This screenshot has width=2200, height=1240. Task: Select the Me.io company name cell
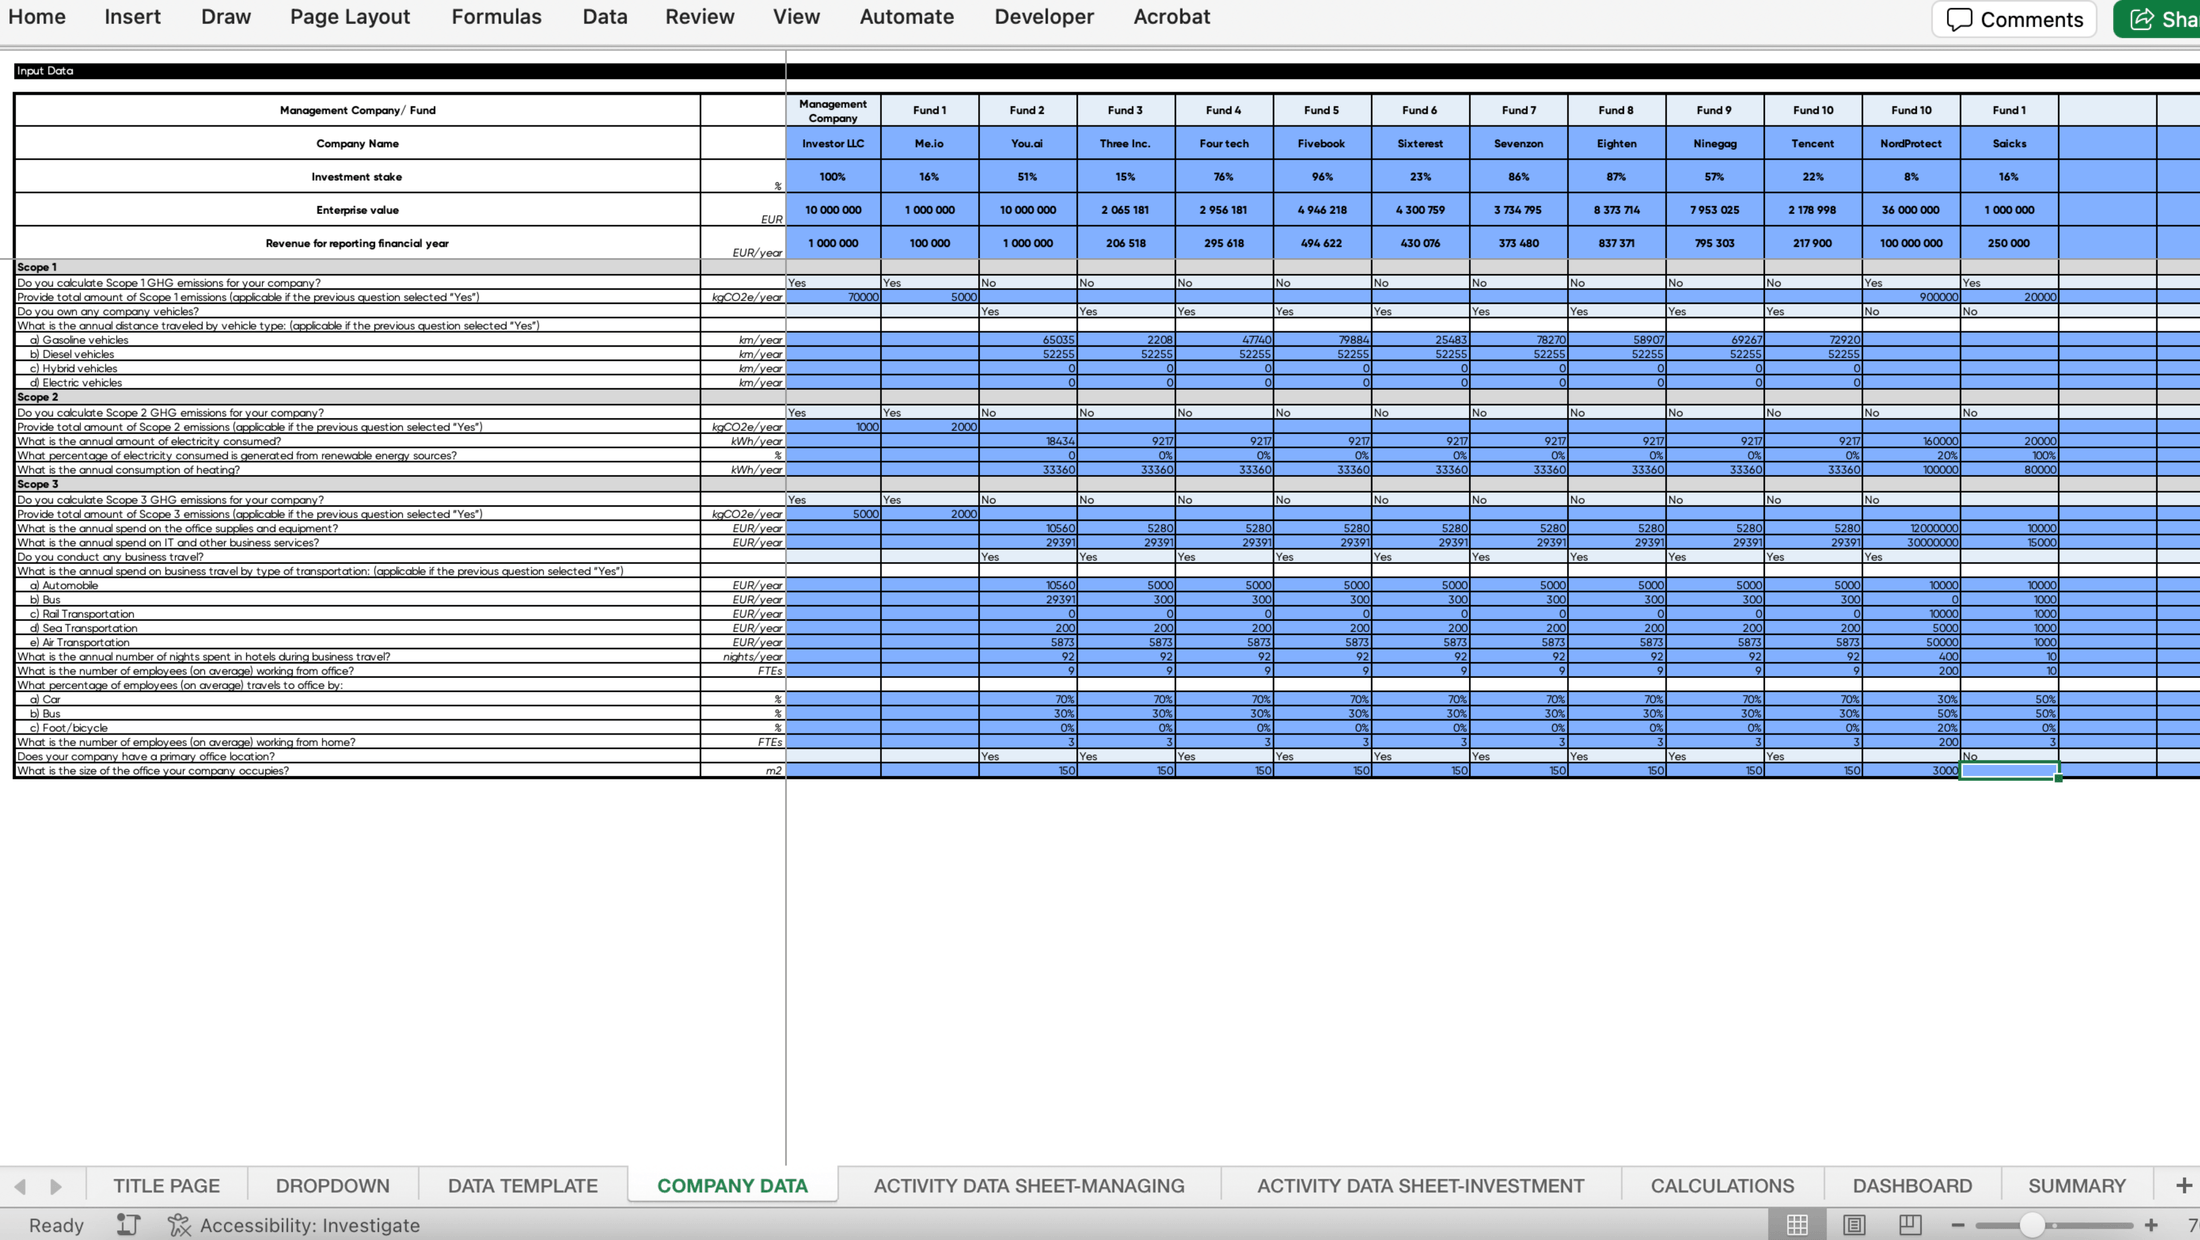click(x=930, y=143)
